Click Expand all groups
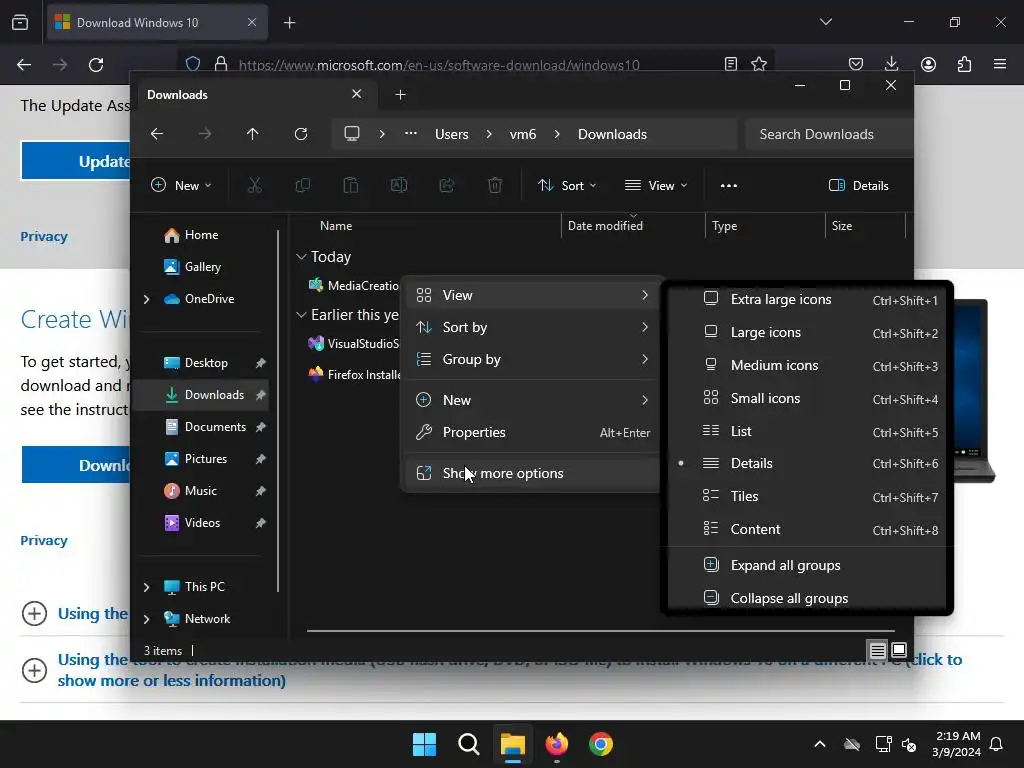The height and width of the screenshot is (768, 1024). [x=807, y=566]
